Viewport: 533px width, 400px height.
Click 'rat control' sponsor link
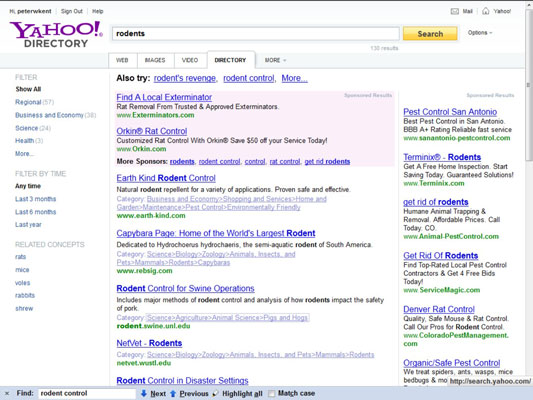[285, 161]
